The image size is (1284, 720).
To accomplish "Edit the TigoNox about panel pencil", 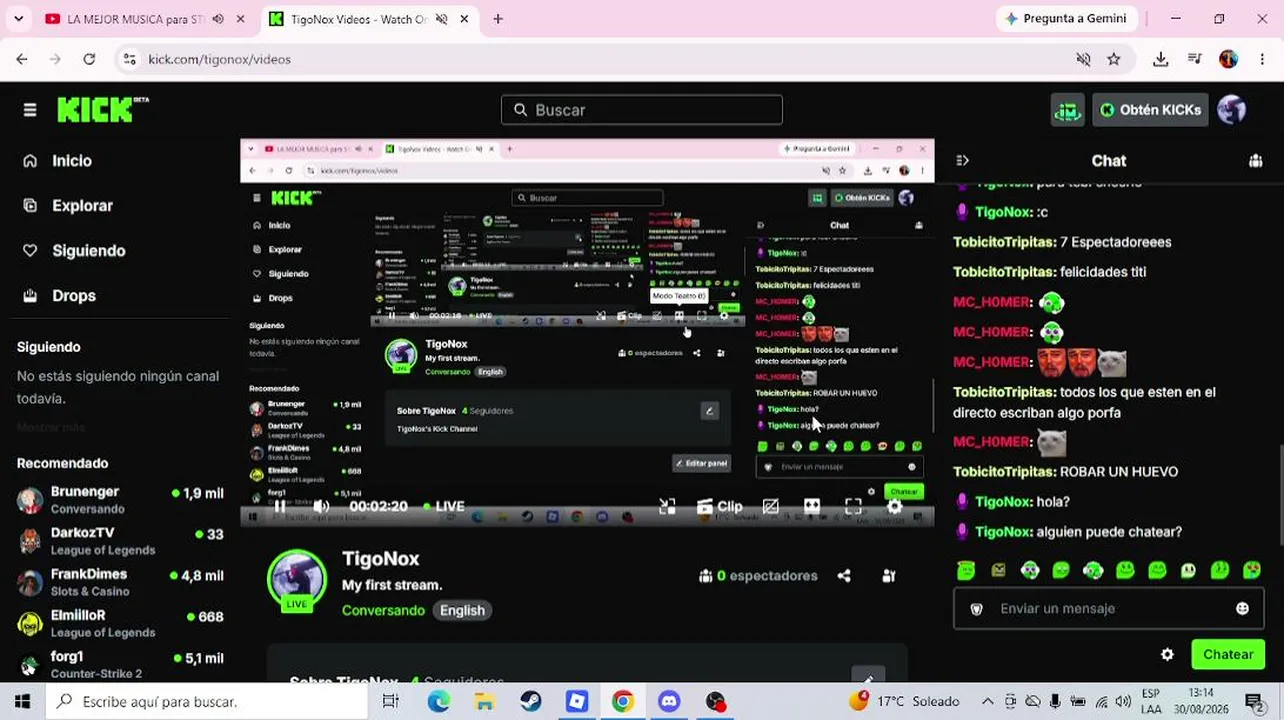I will click(x=868, y=676).
